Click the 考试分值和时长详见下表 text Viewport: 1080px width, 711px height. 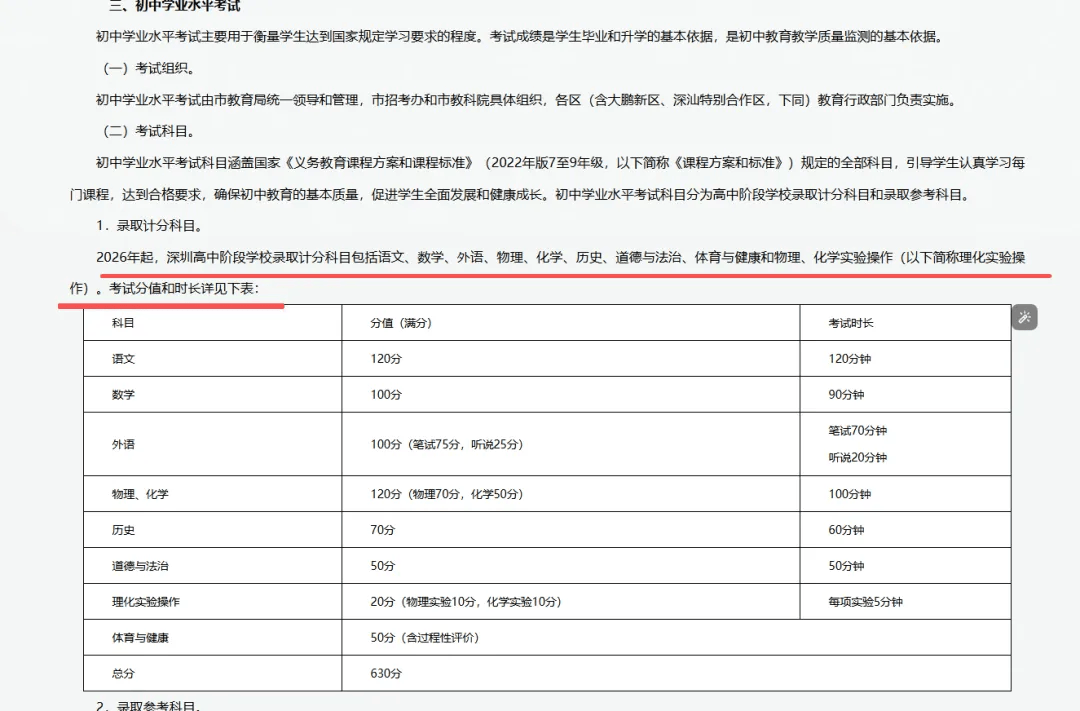click(x=184, y=288)
